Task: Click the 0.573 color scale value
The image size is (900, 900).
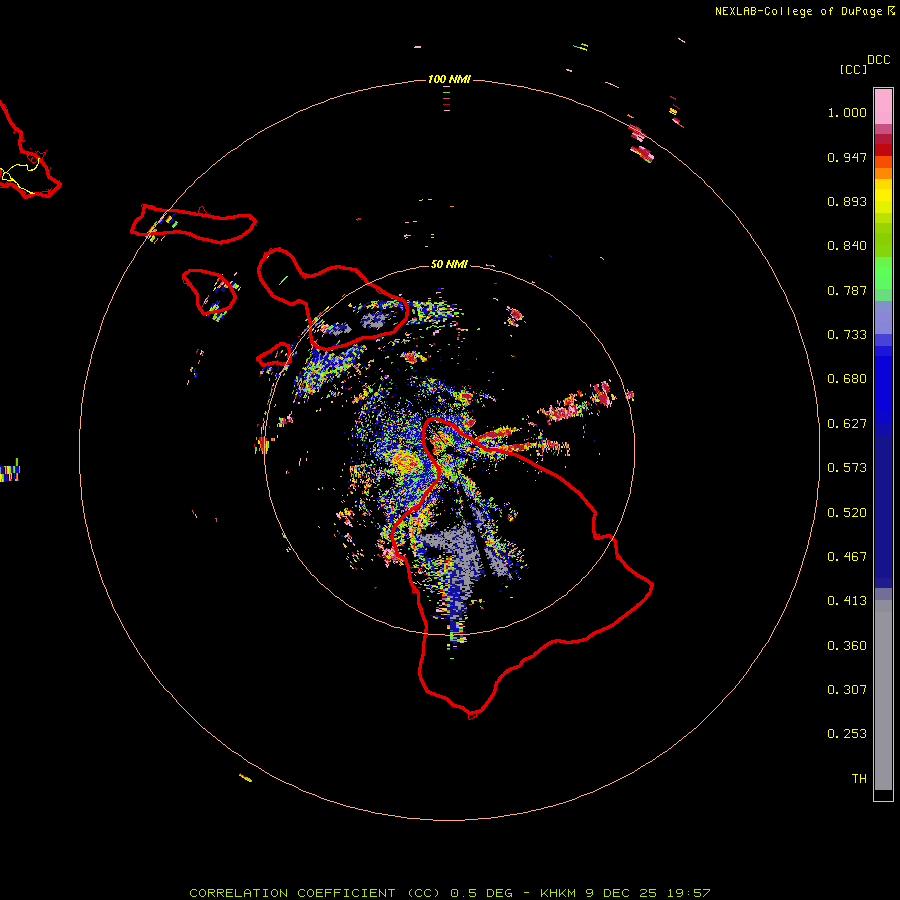Action: coord(847,468)
